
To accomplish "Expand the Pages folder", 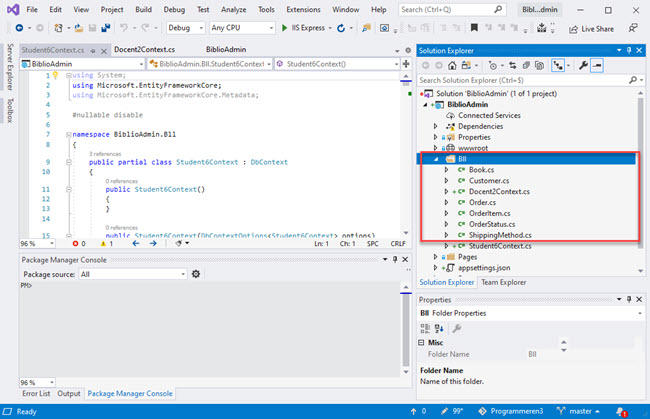I will [x=435, y=257].
